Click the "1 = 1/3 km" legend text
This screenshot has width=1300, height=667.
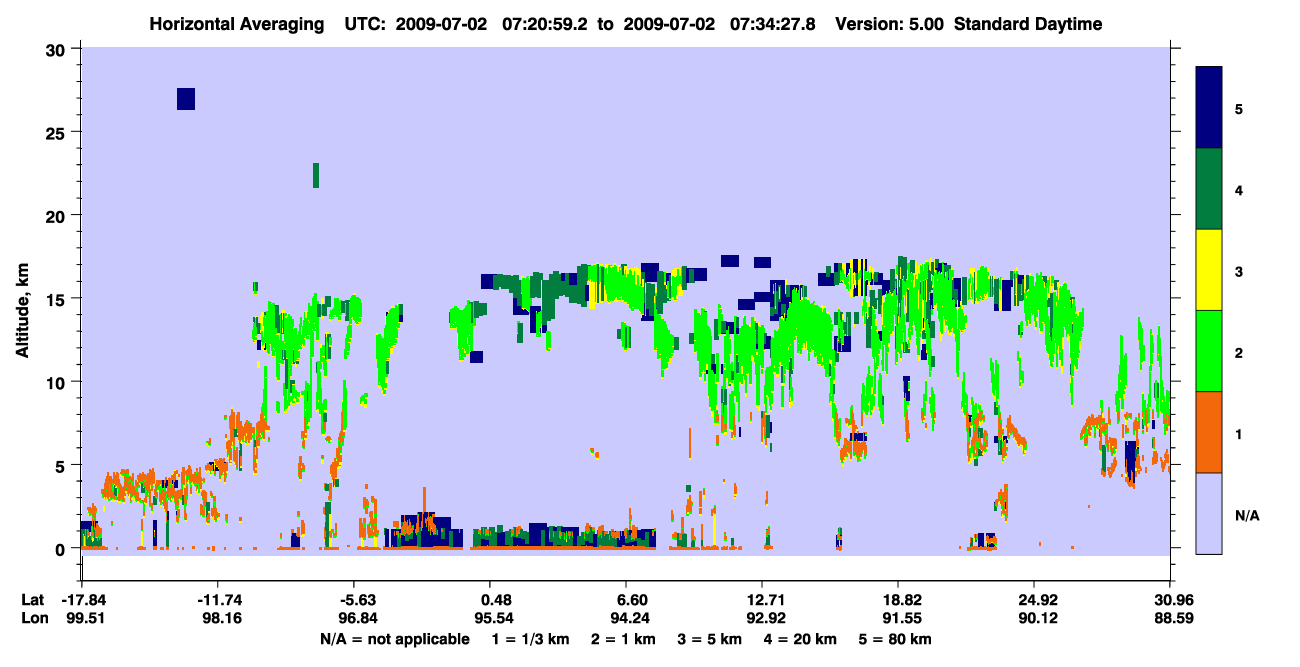[532, 639]
